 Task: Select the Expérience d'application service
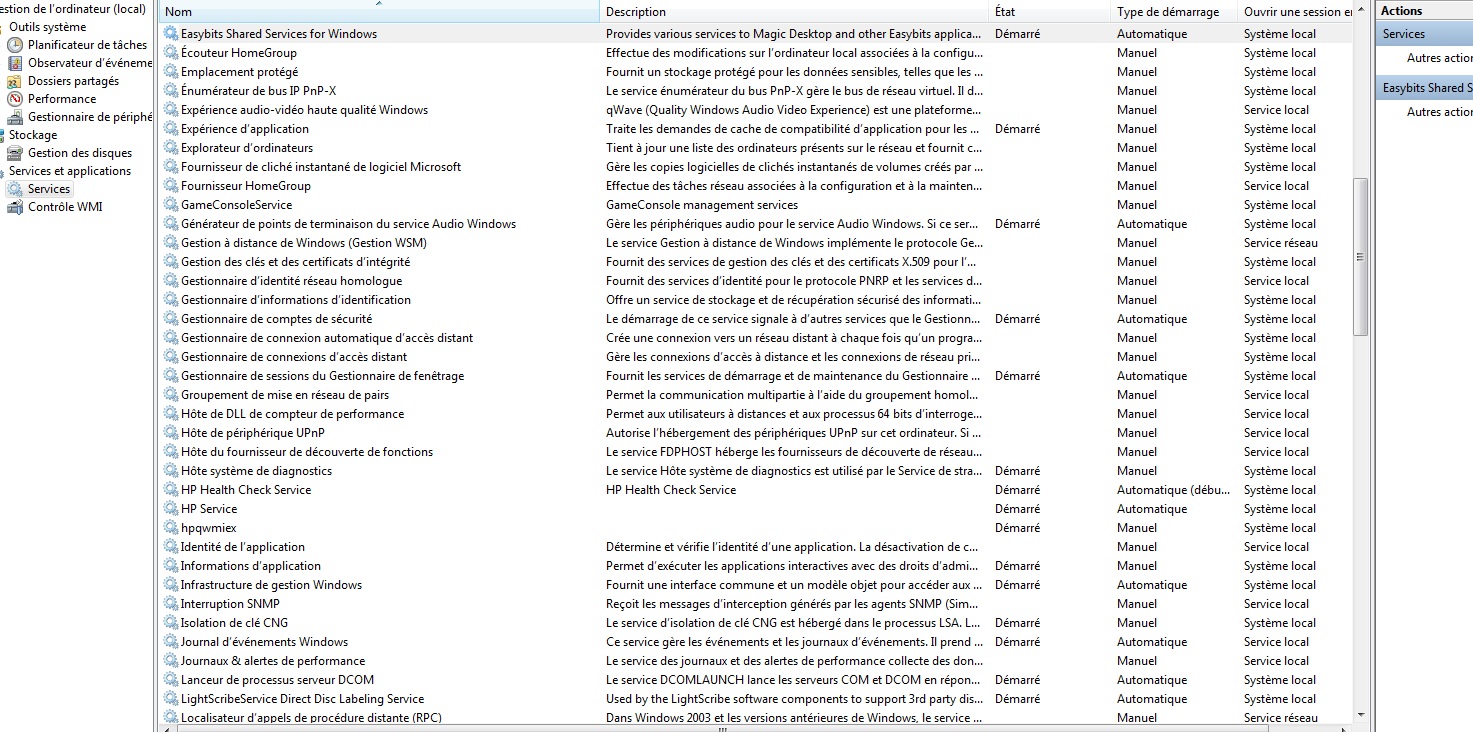tap(245, 129)
